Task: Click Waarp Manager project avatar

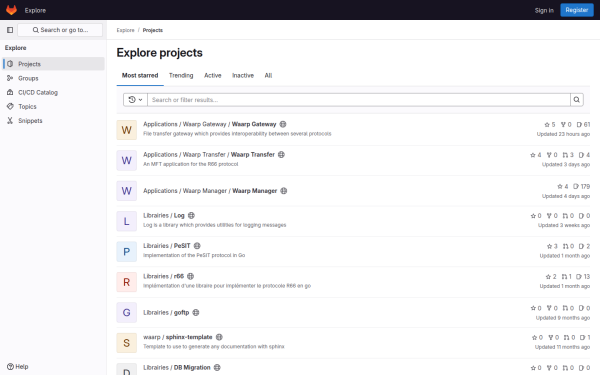Action: click(x=127, y=191)
